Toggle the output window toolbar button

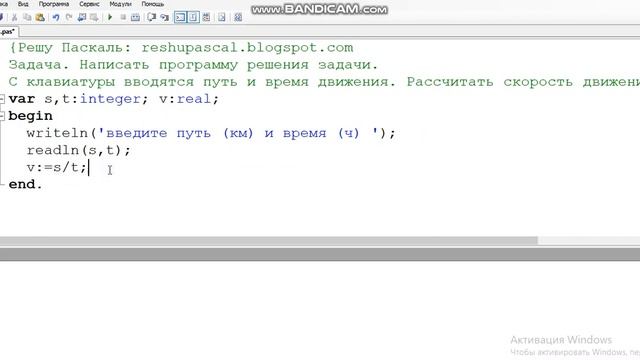point(180,17)
